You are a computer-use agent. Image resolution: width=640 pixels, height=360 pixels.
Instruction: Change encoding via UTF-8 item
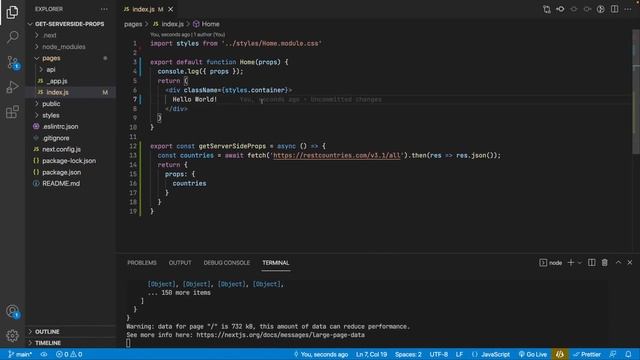pos(439,354)
